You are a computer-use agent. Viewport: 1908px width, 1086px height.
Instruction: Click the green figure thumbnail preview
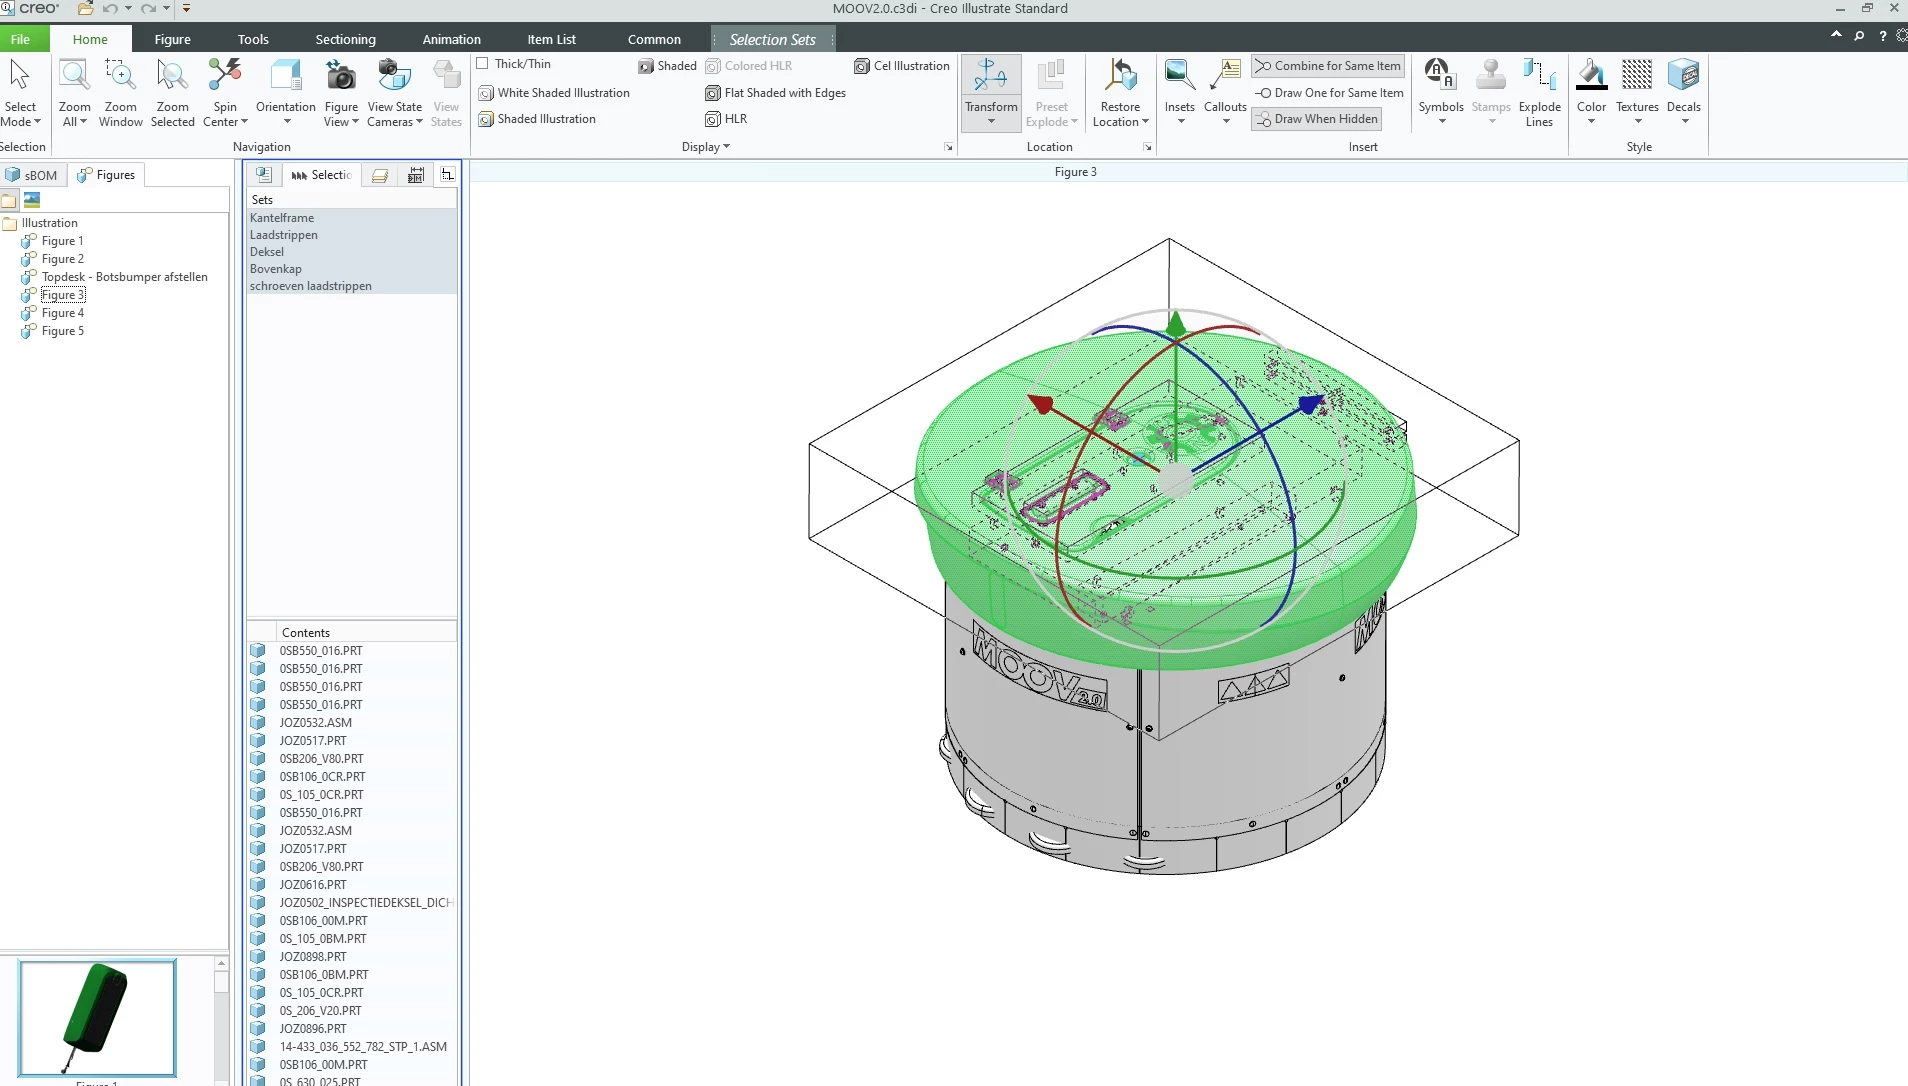point(98,1018)
